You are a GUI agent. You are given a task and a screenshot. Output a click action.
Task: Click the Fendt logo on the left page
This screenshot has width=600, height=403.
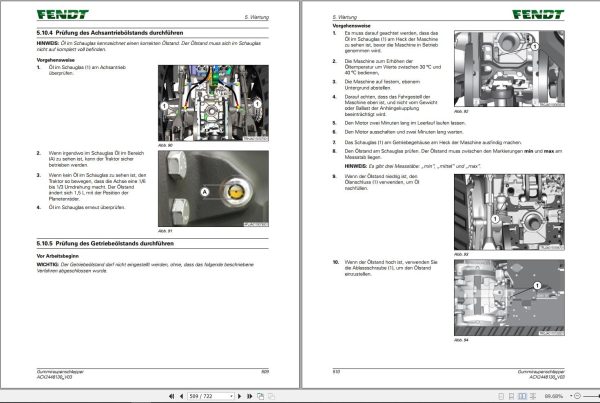[x=63, y=15]
